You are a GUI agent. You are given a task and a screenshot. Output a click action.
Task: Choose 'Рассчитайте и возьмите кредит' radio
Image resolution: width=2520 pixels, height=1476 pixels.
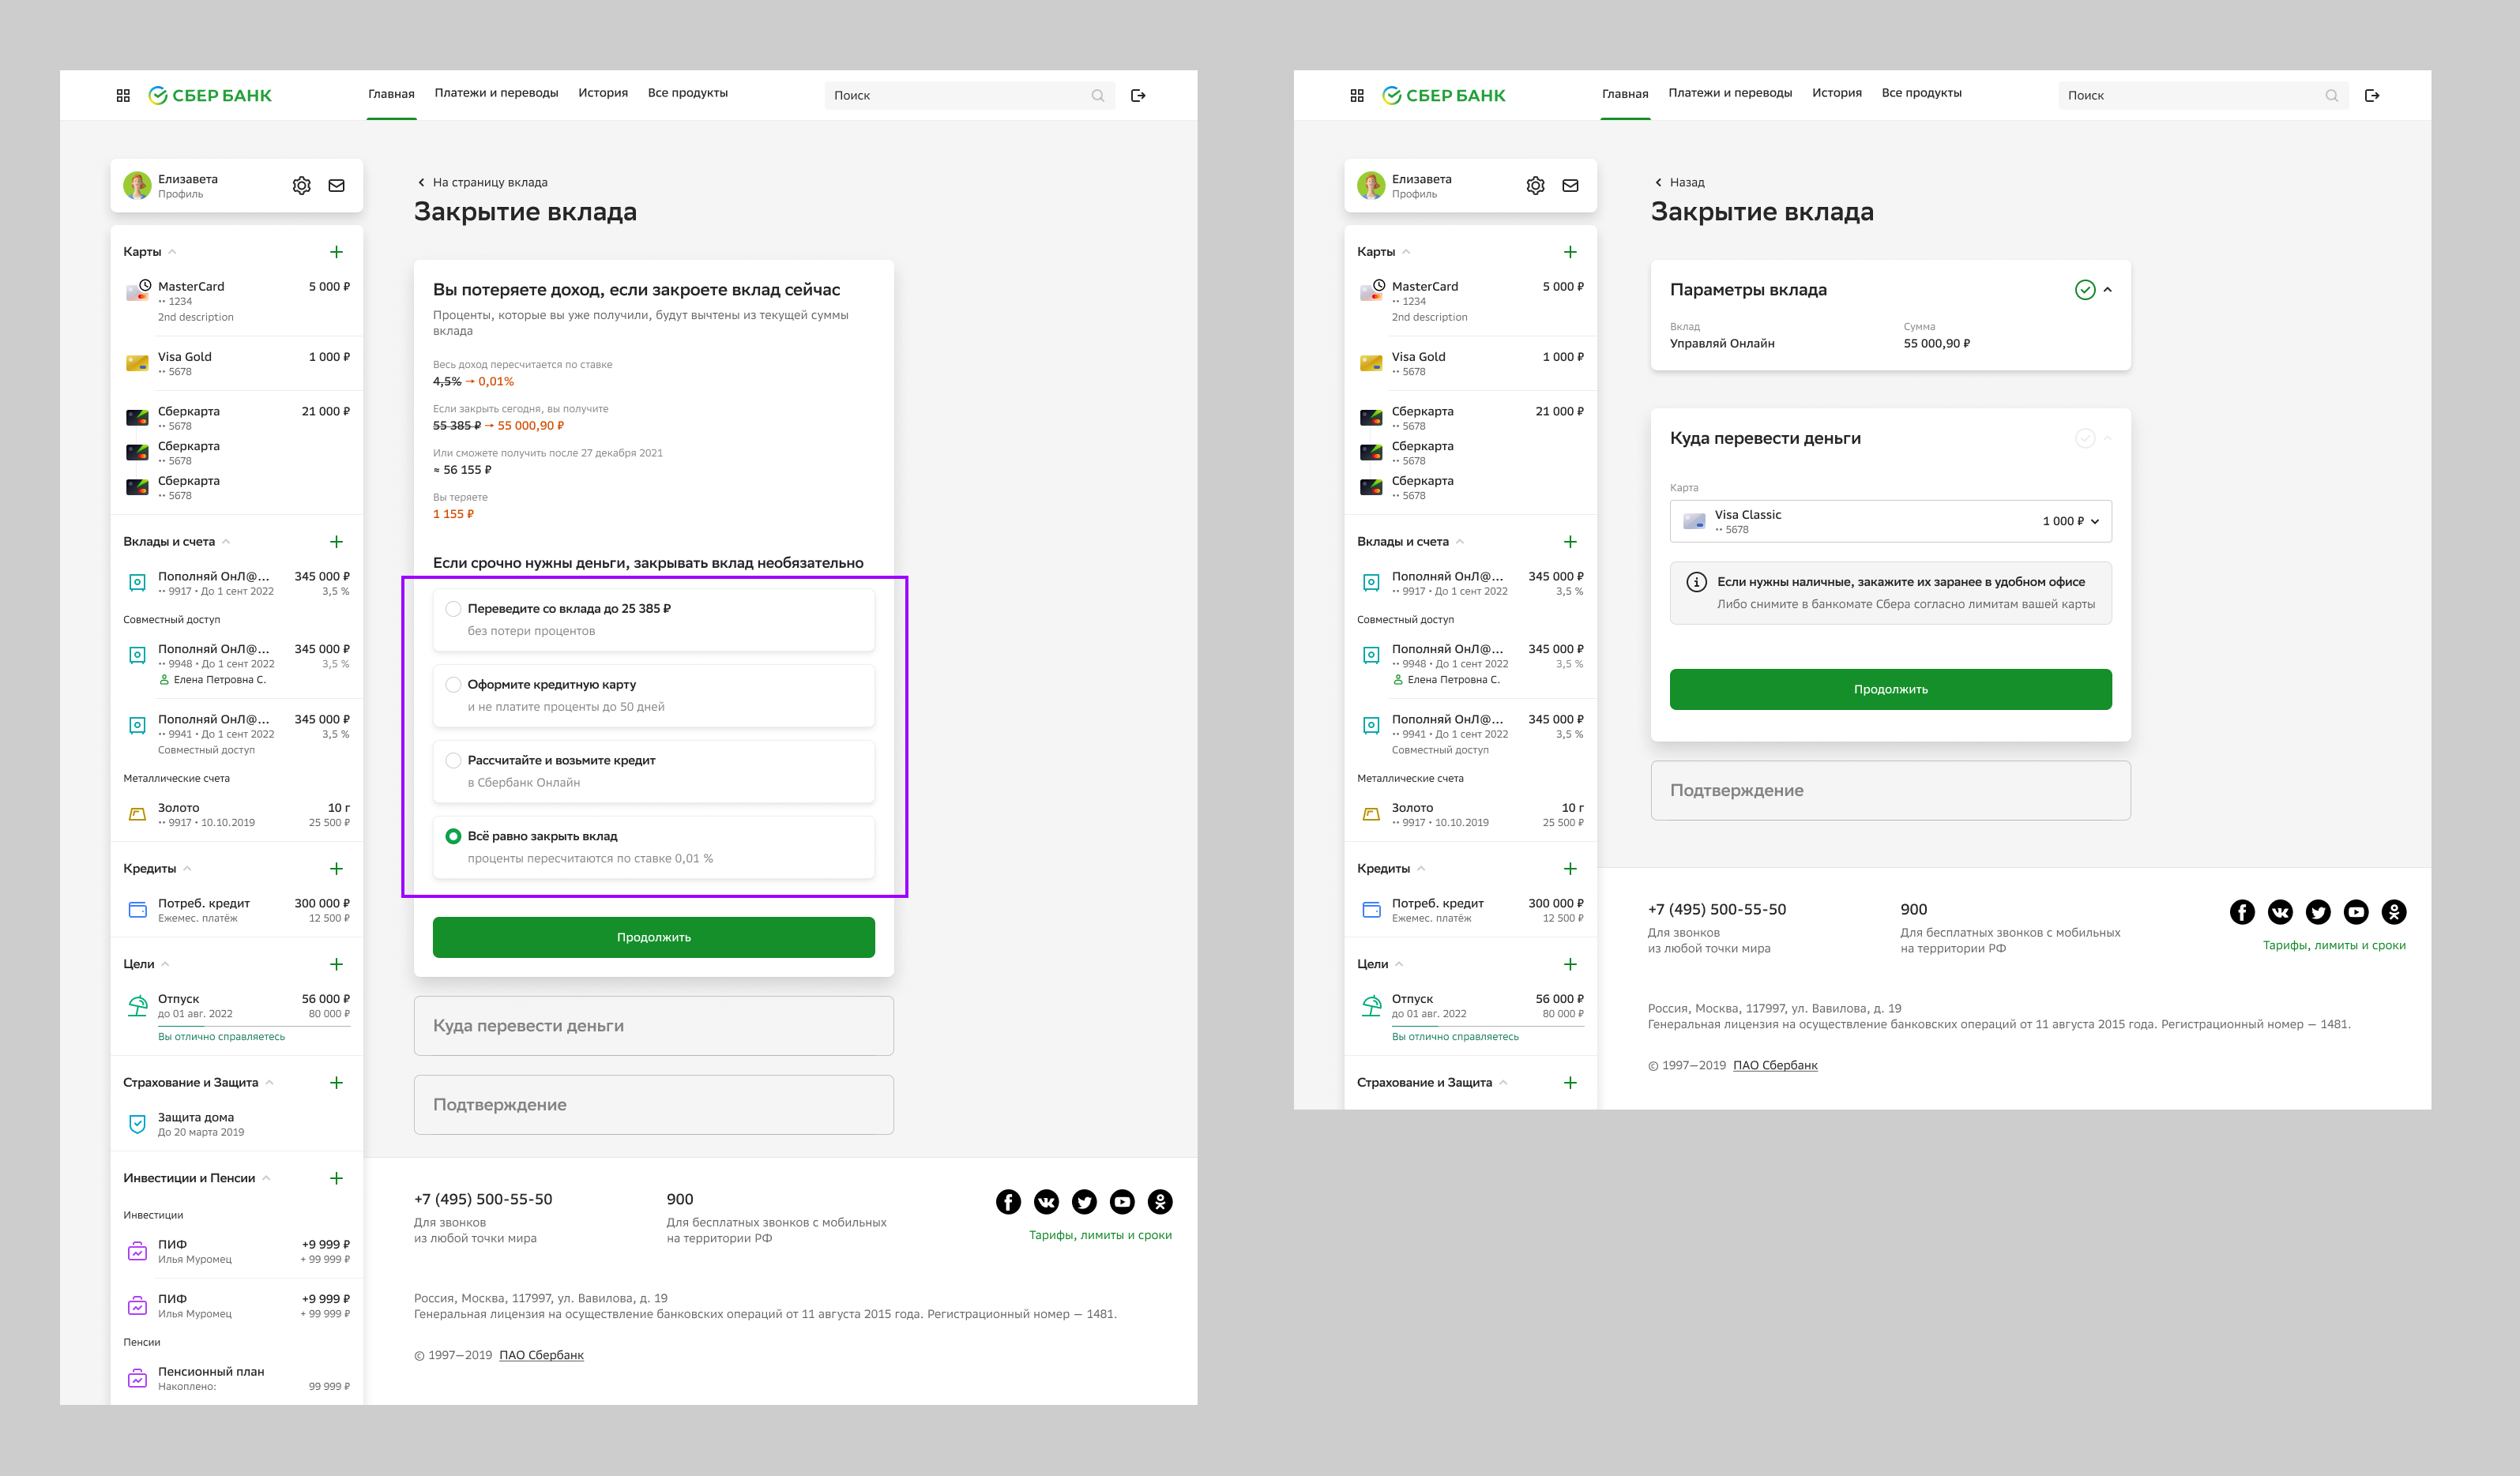[454, 761]
